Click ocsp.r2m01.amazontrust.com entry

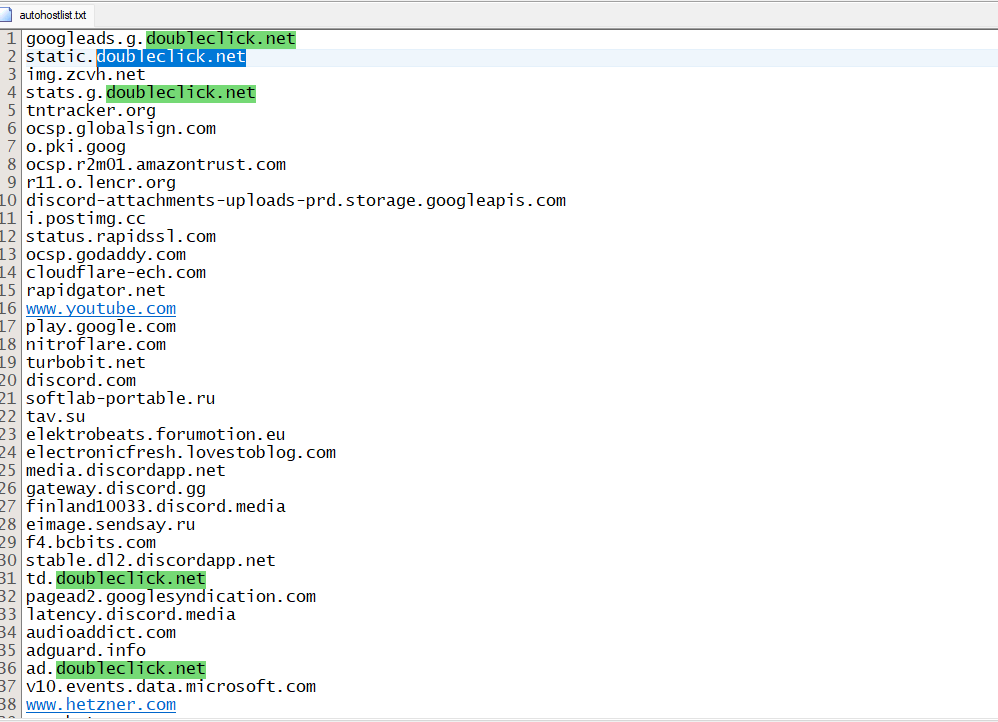(156, 165)
